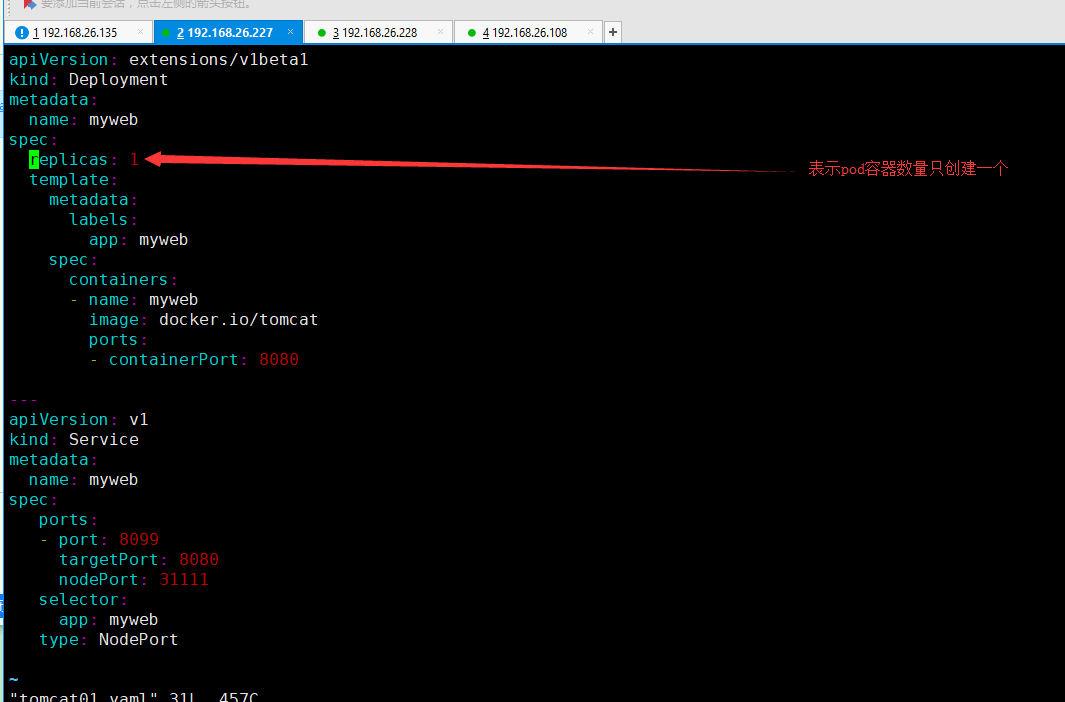
Task: Select the 192.168.26.228 session tab
Action: (x=375, y=33)
